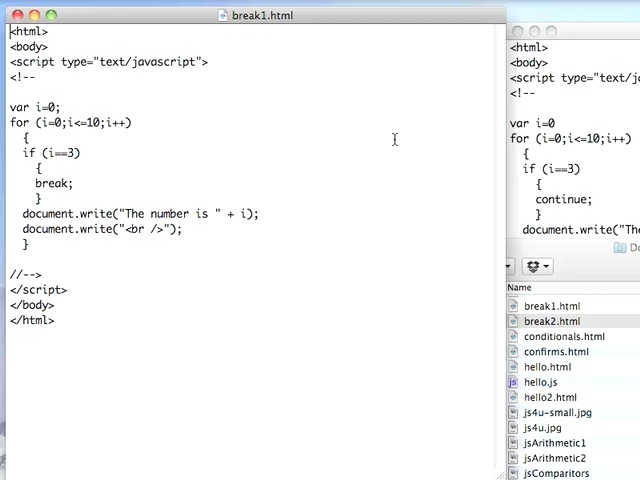This screenshot has height=480, width=640.
Task: Click the hello2.html file icon
Action: 513,397
